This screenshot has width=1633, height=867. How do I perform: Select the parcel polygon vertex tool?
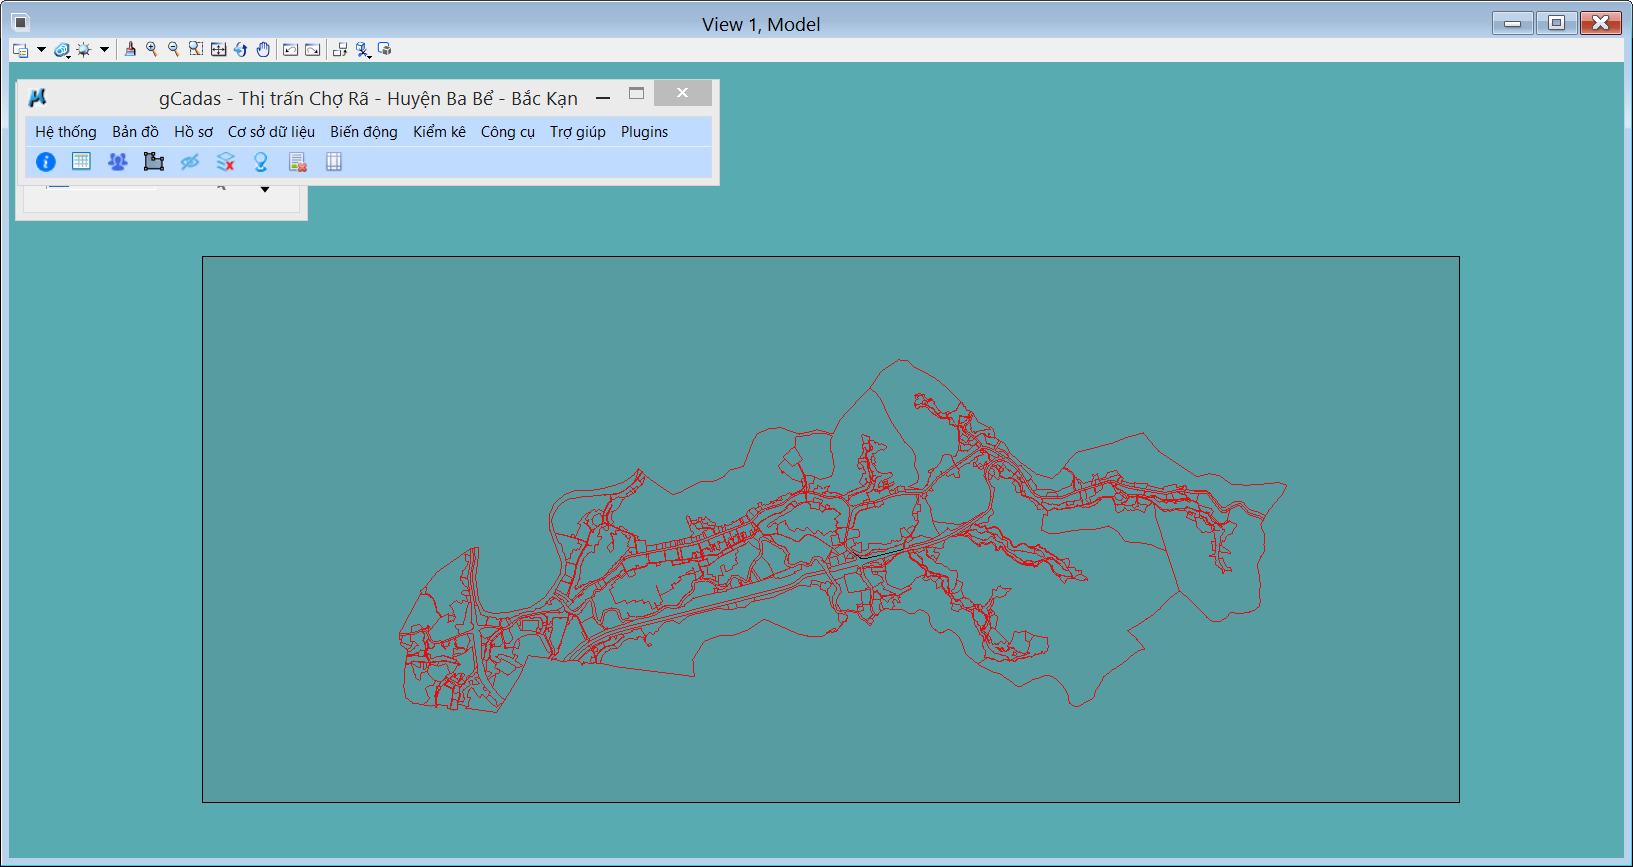click(153, 162)
